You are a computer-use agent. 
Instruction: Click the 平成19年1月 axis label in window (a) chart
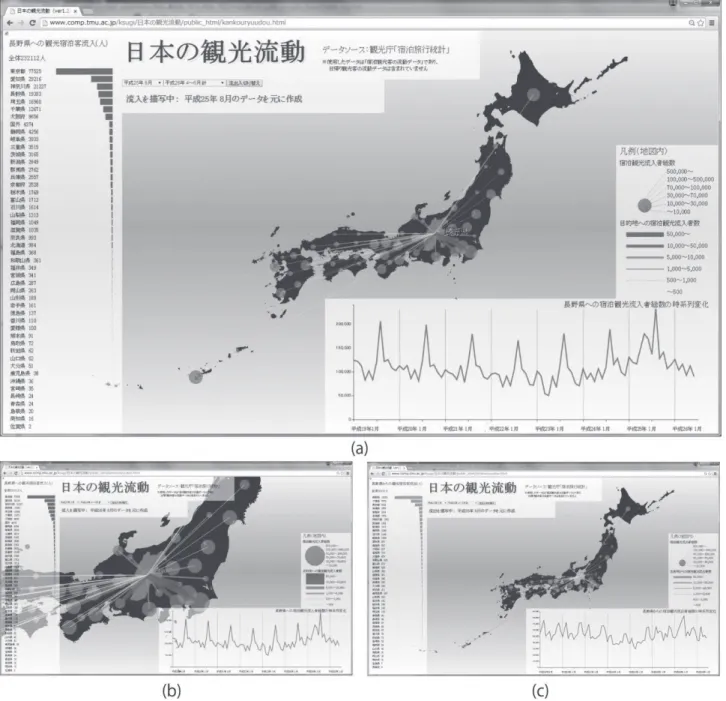click(365, 429)
